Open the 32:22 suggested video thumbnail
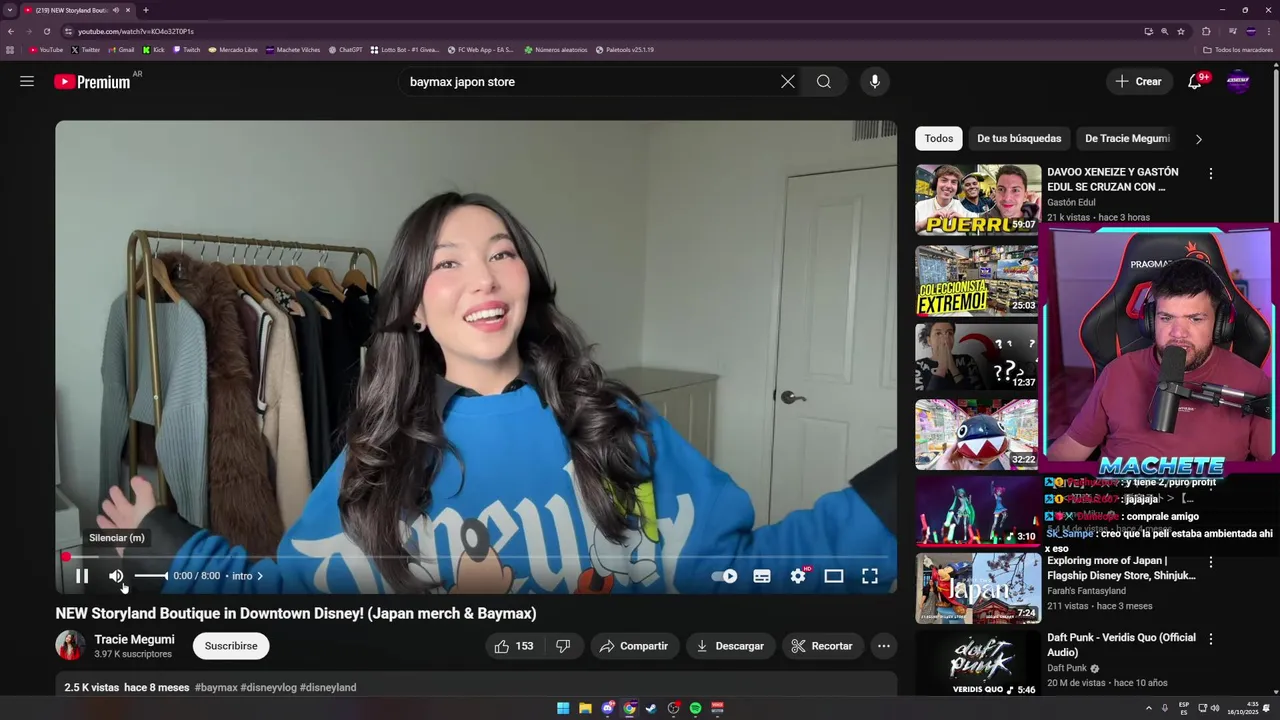Screen dimensions: 1280x720 (x=977, y=435)
